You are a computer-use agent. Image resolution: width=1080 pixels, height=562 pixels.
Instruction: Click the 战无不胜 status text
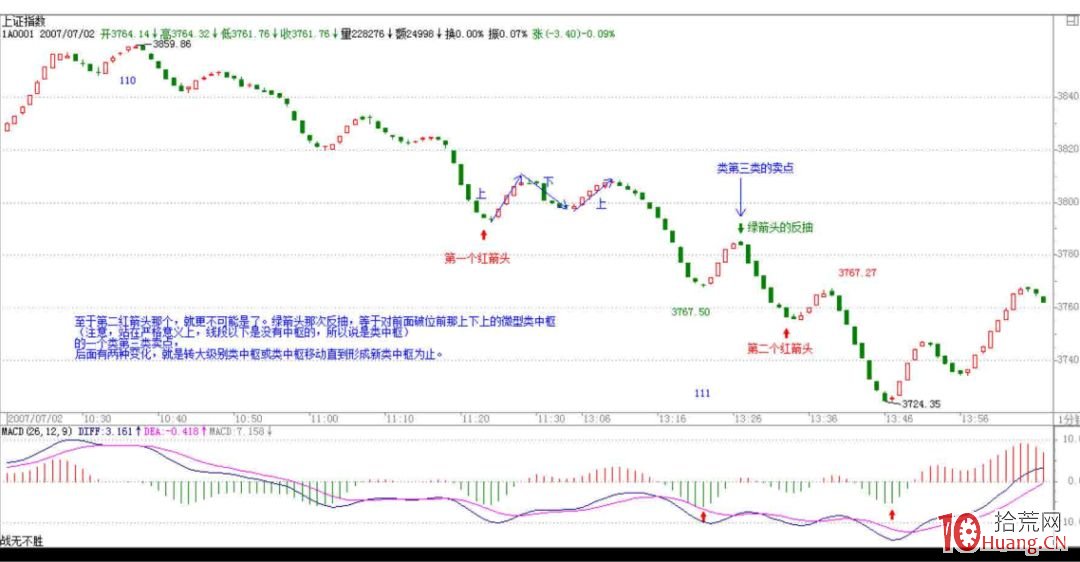(22, 541)
